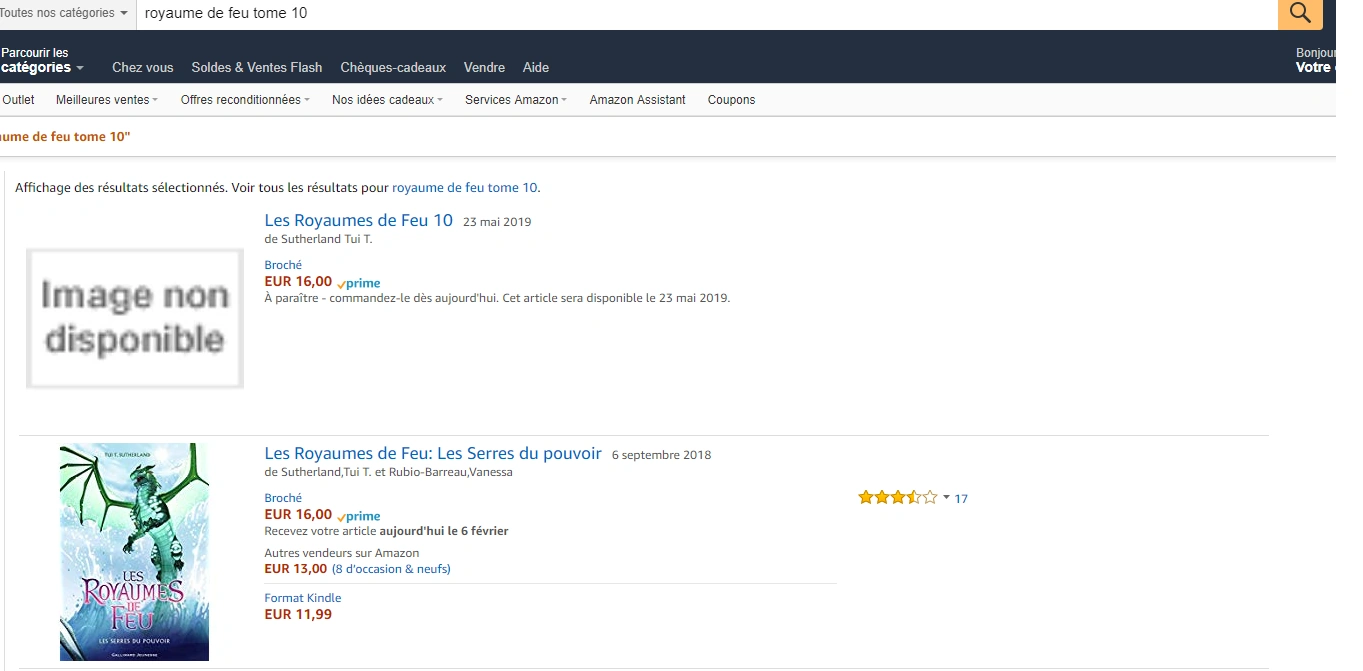
Task: Go to 'Chez vous' in navigation
Action: coord(142,68)
